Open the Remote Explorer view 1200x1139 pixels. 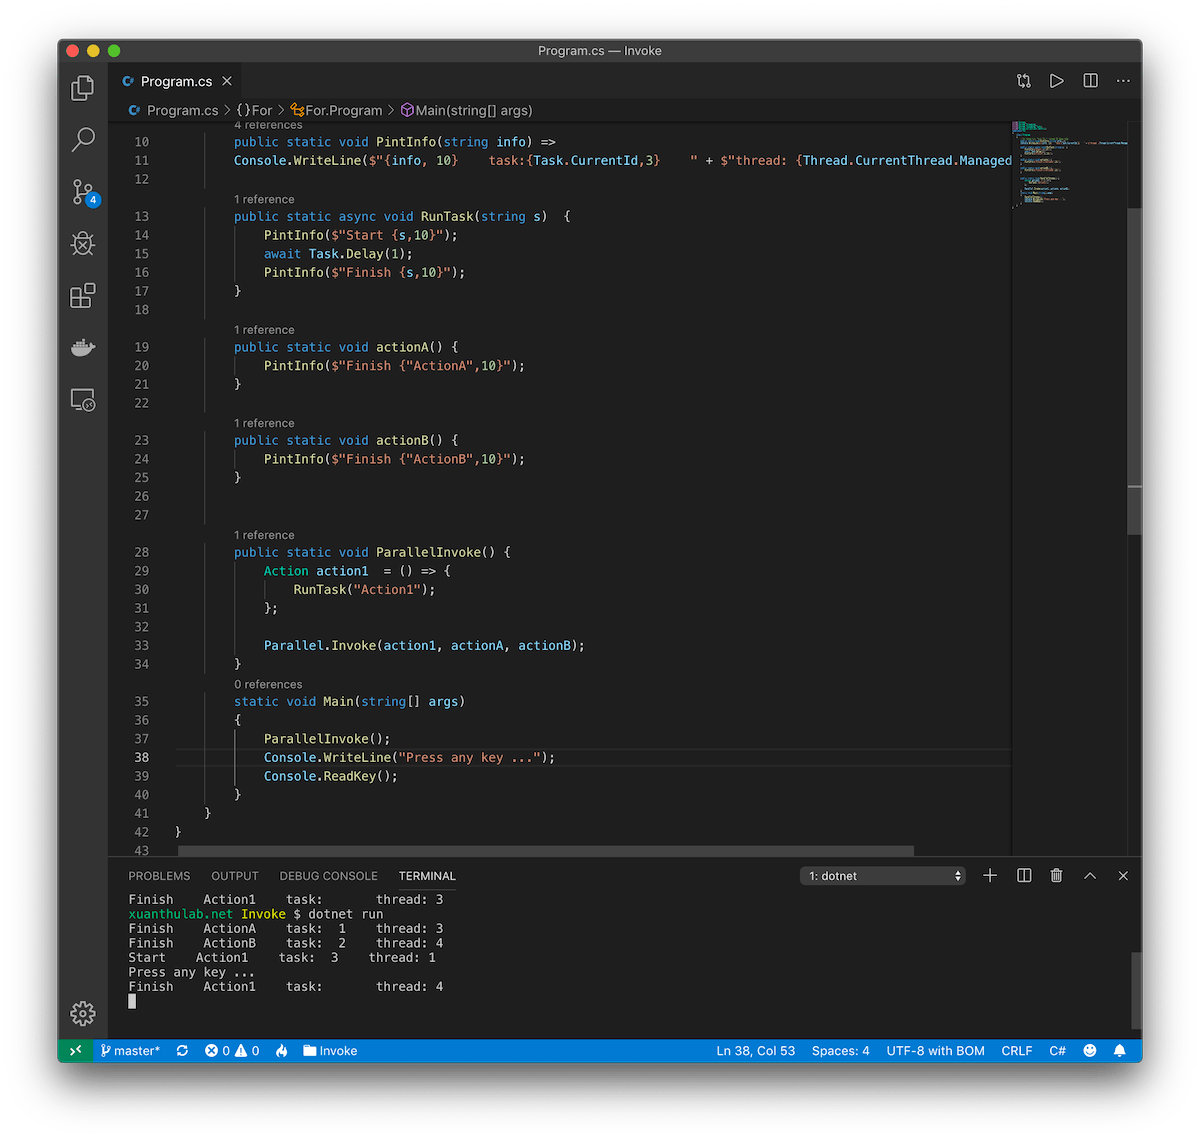[83, 400]
